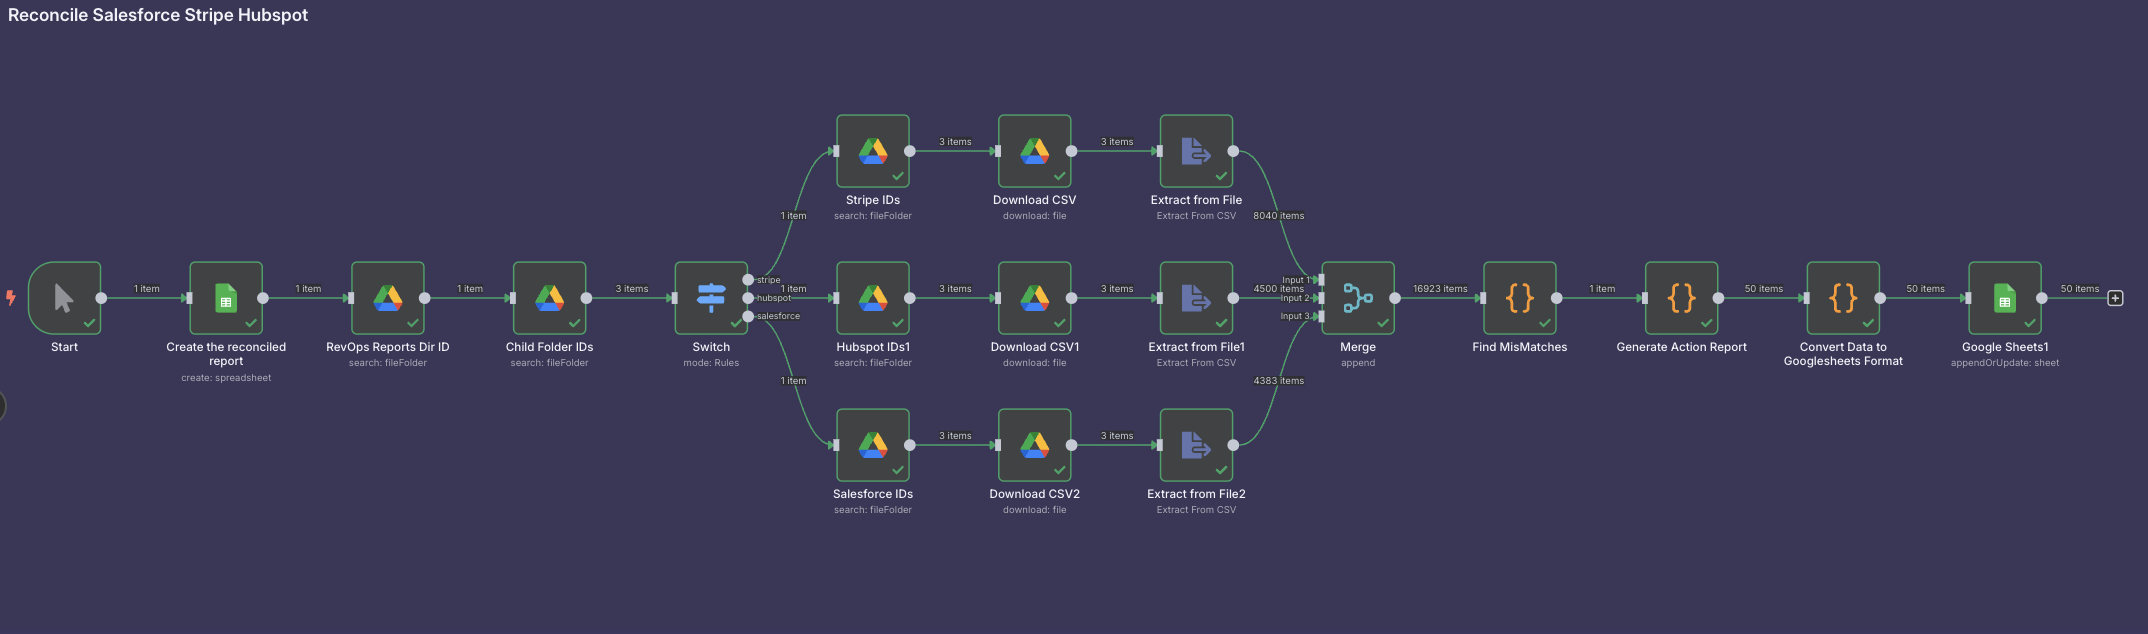This screenshot has height=634, width=2148.
Task: Click the create: spreadsheet subtitle
Action: [226, 378]
